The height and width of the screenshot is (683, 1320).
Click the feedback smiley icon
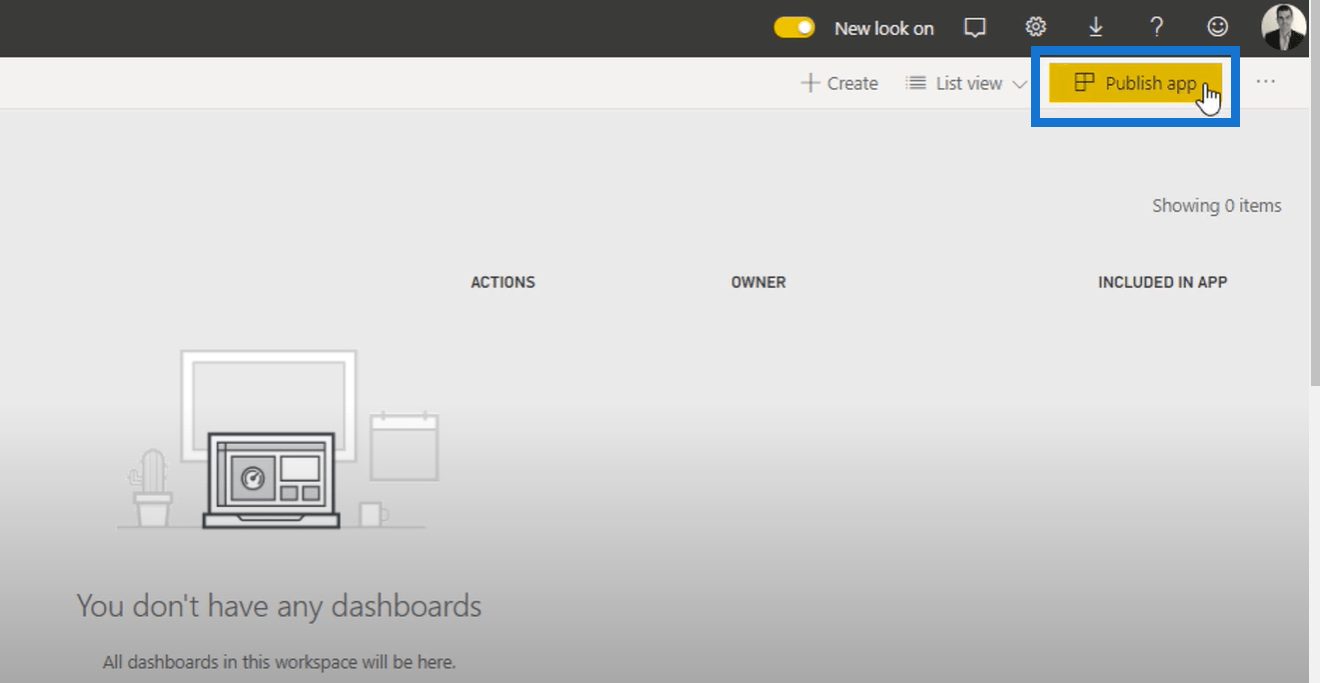point(1218,27)
